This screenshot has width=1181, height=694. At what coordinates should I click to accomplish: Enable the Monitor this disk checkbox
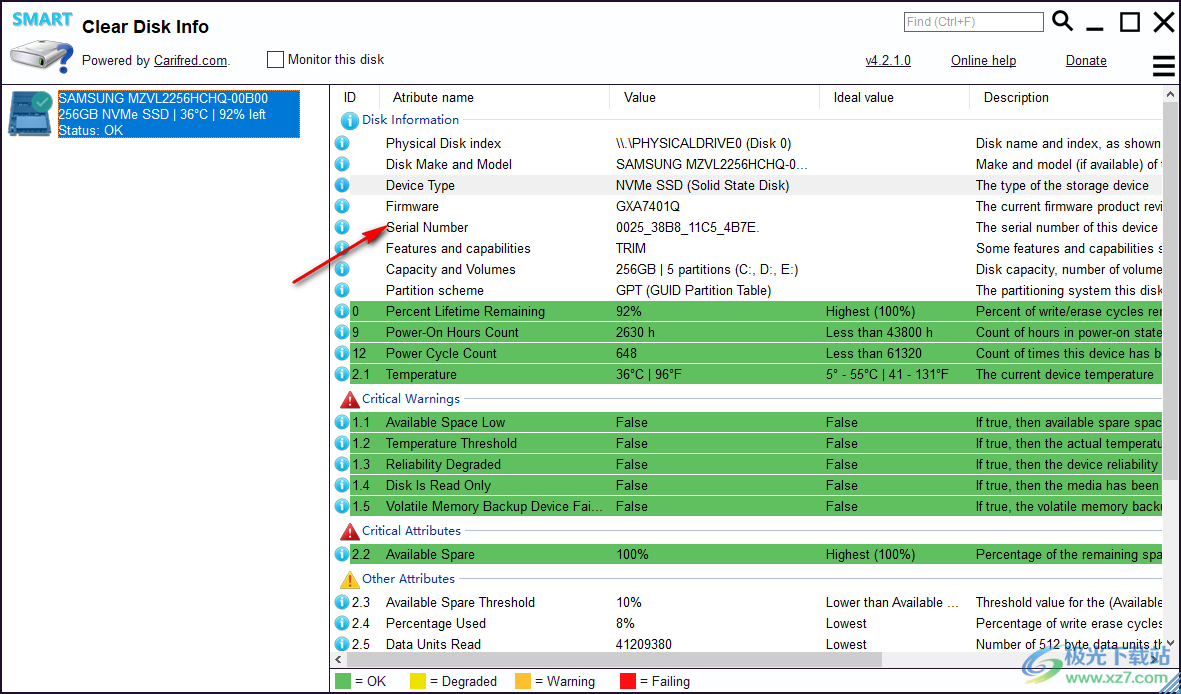click(276, 60)
